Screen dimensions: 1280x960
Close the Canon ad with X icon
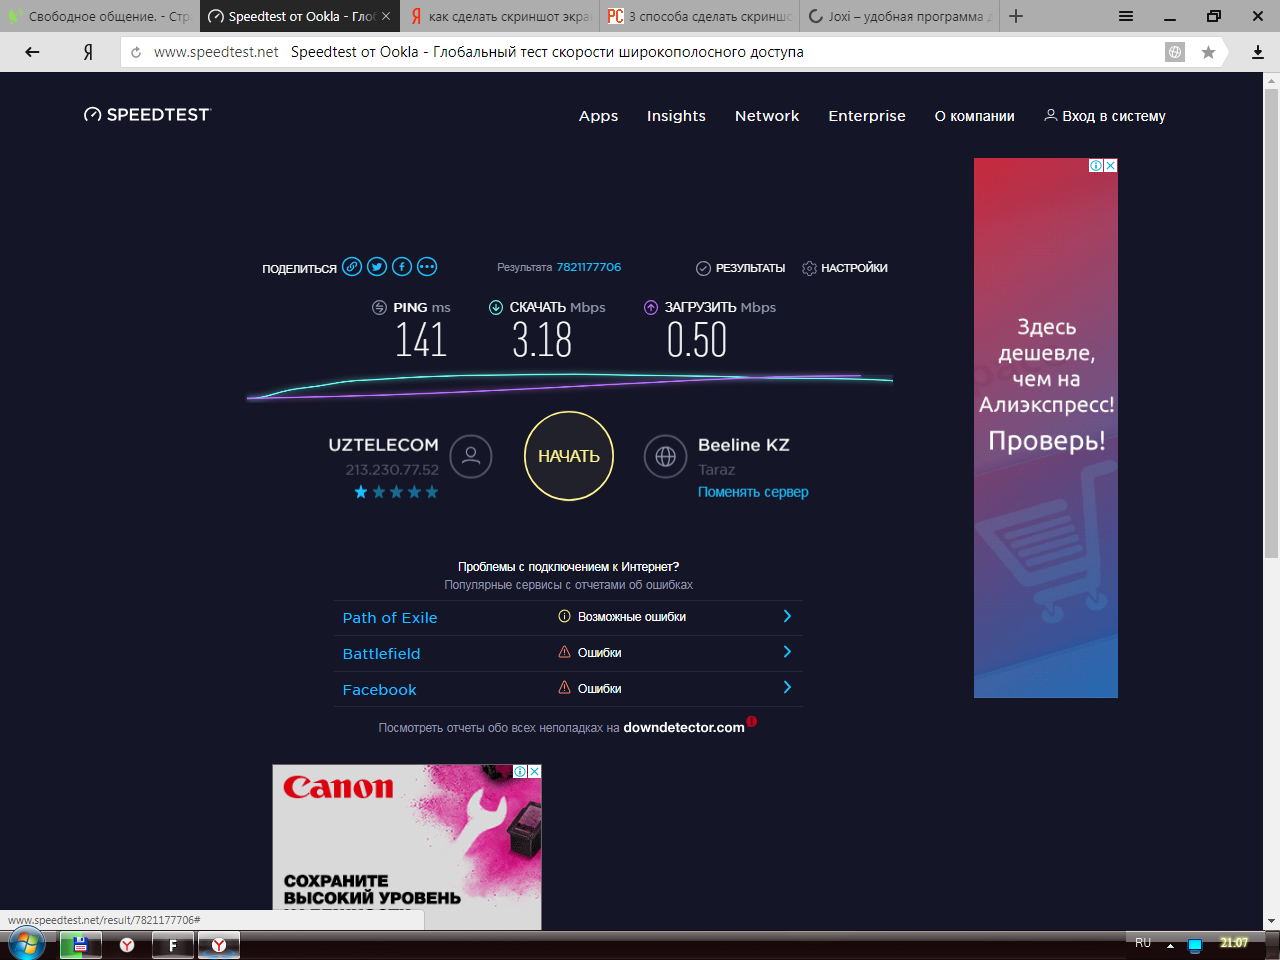pyautogui.click(x=535, y=771)
